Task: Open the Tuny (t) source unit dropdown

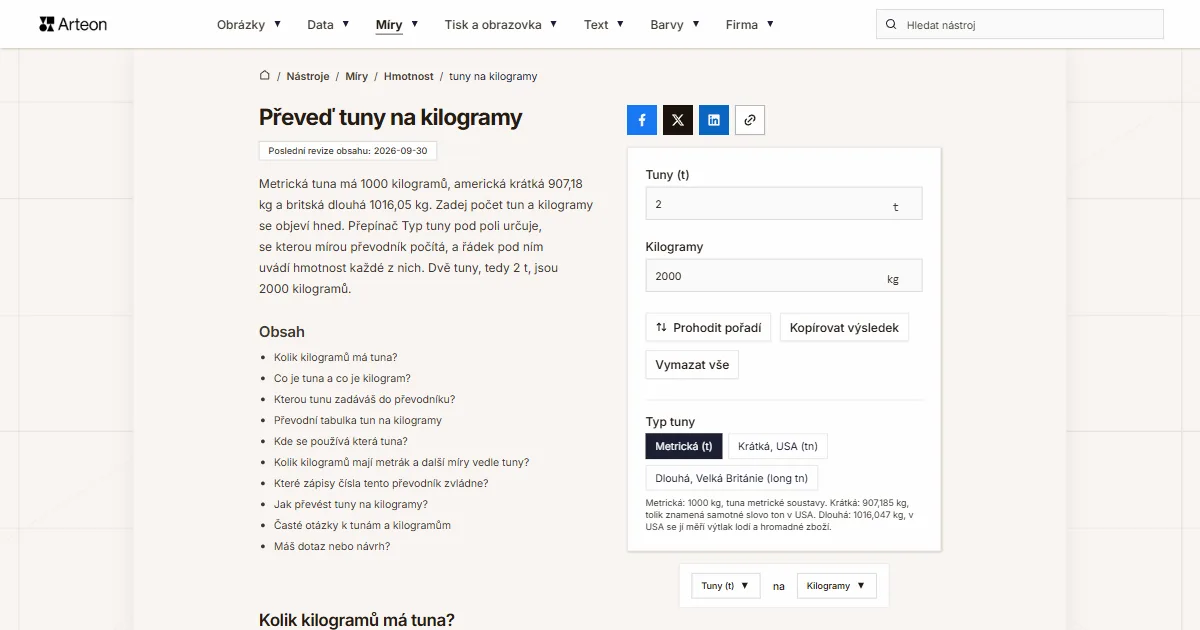Action: tap(726, 586)
